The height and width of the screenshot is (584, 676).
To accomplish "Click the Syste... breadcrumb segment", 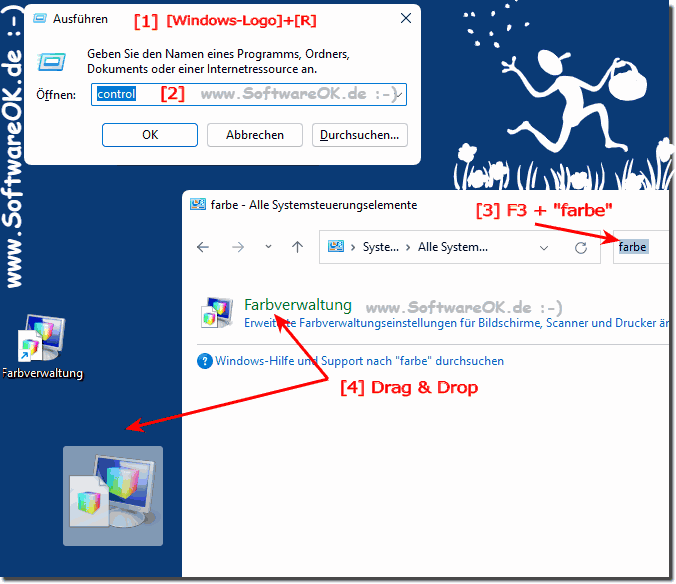I will [381, 247].
